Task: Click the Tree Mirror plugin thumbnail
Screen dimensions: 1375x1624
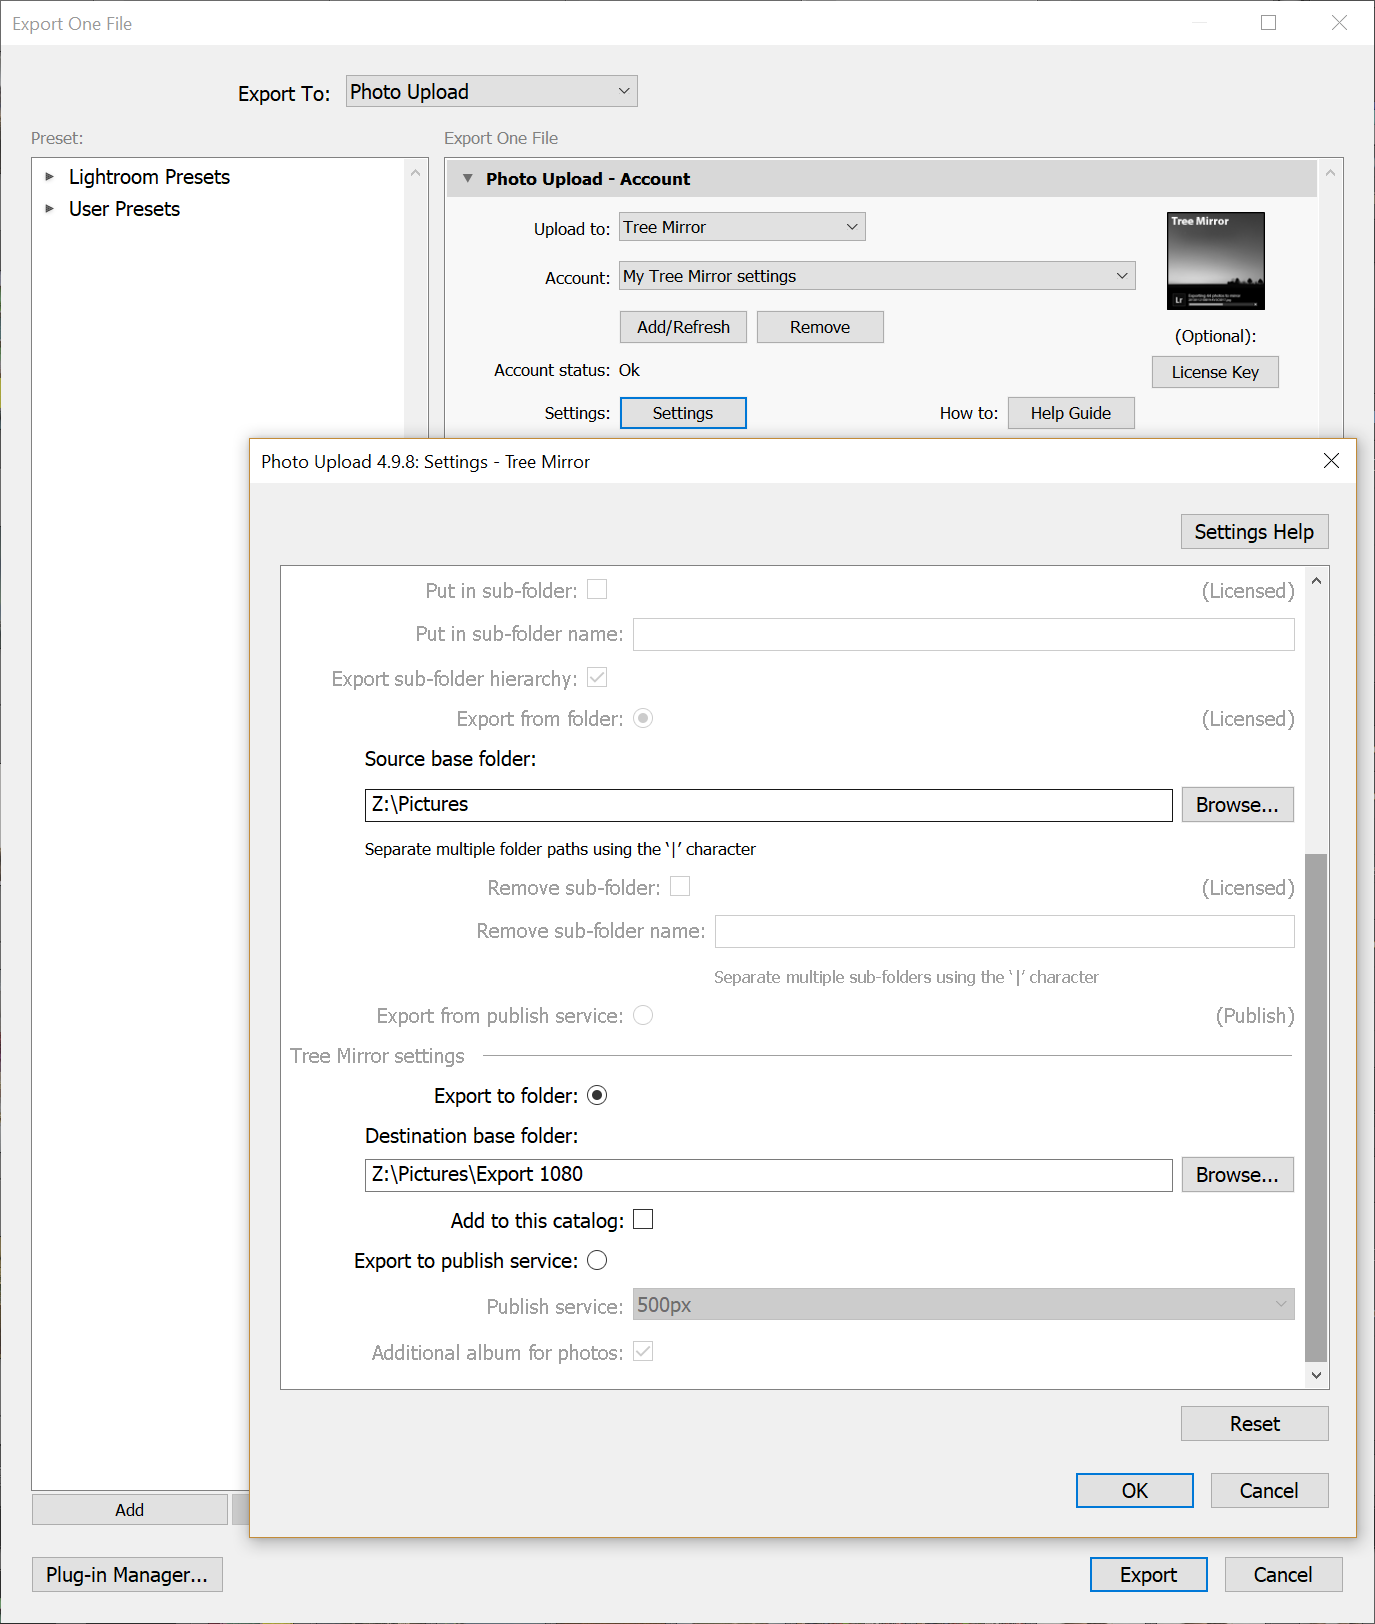Action: [1215, 261]
